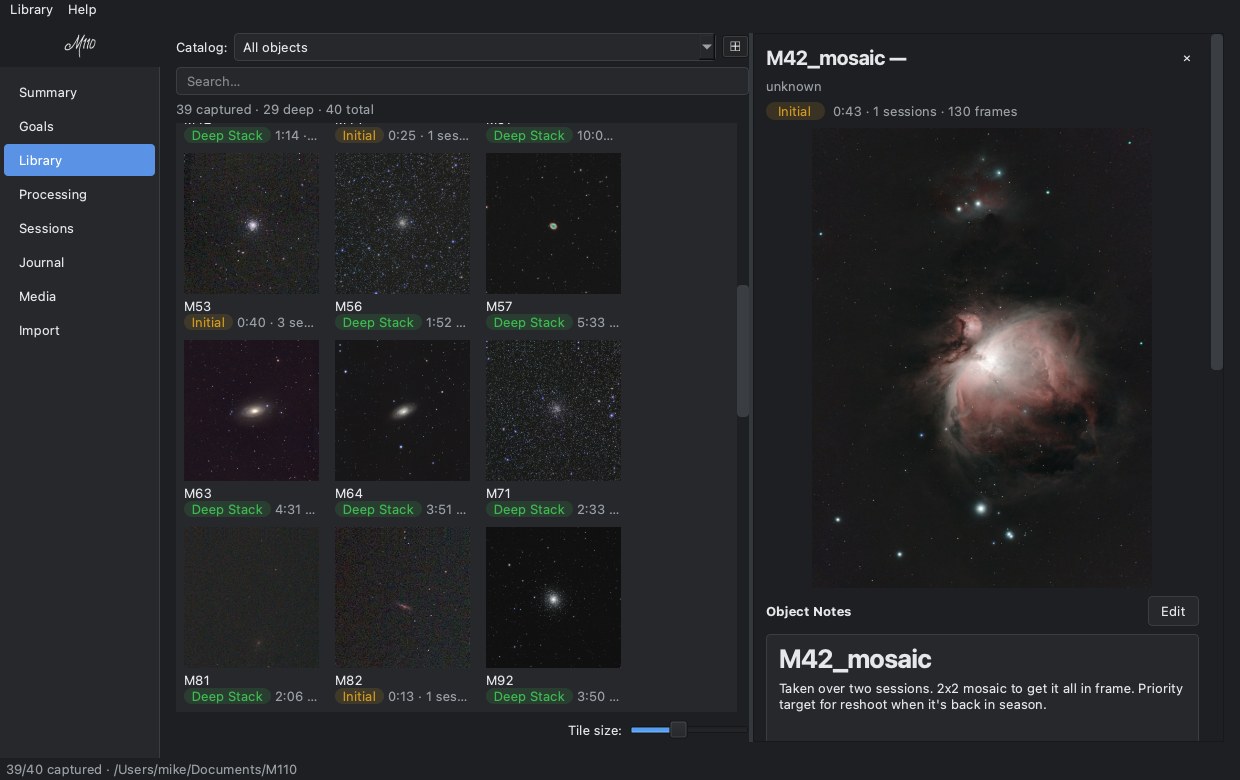
Task: Click the detail panel vertical scrollbar
Action: pyautogui.click(x=1217, y=202)
